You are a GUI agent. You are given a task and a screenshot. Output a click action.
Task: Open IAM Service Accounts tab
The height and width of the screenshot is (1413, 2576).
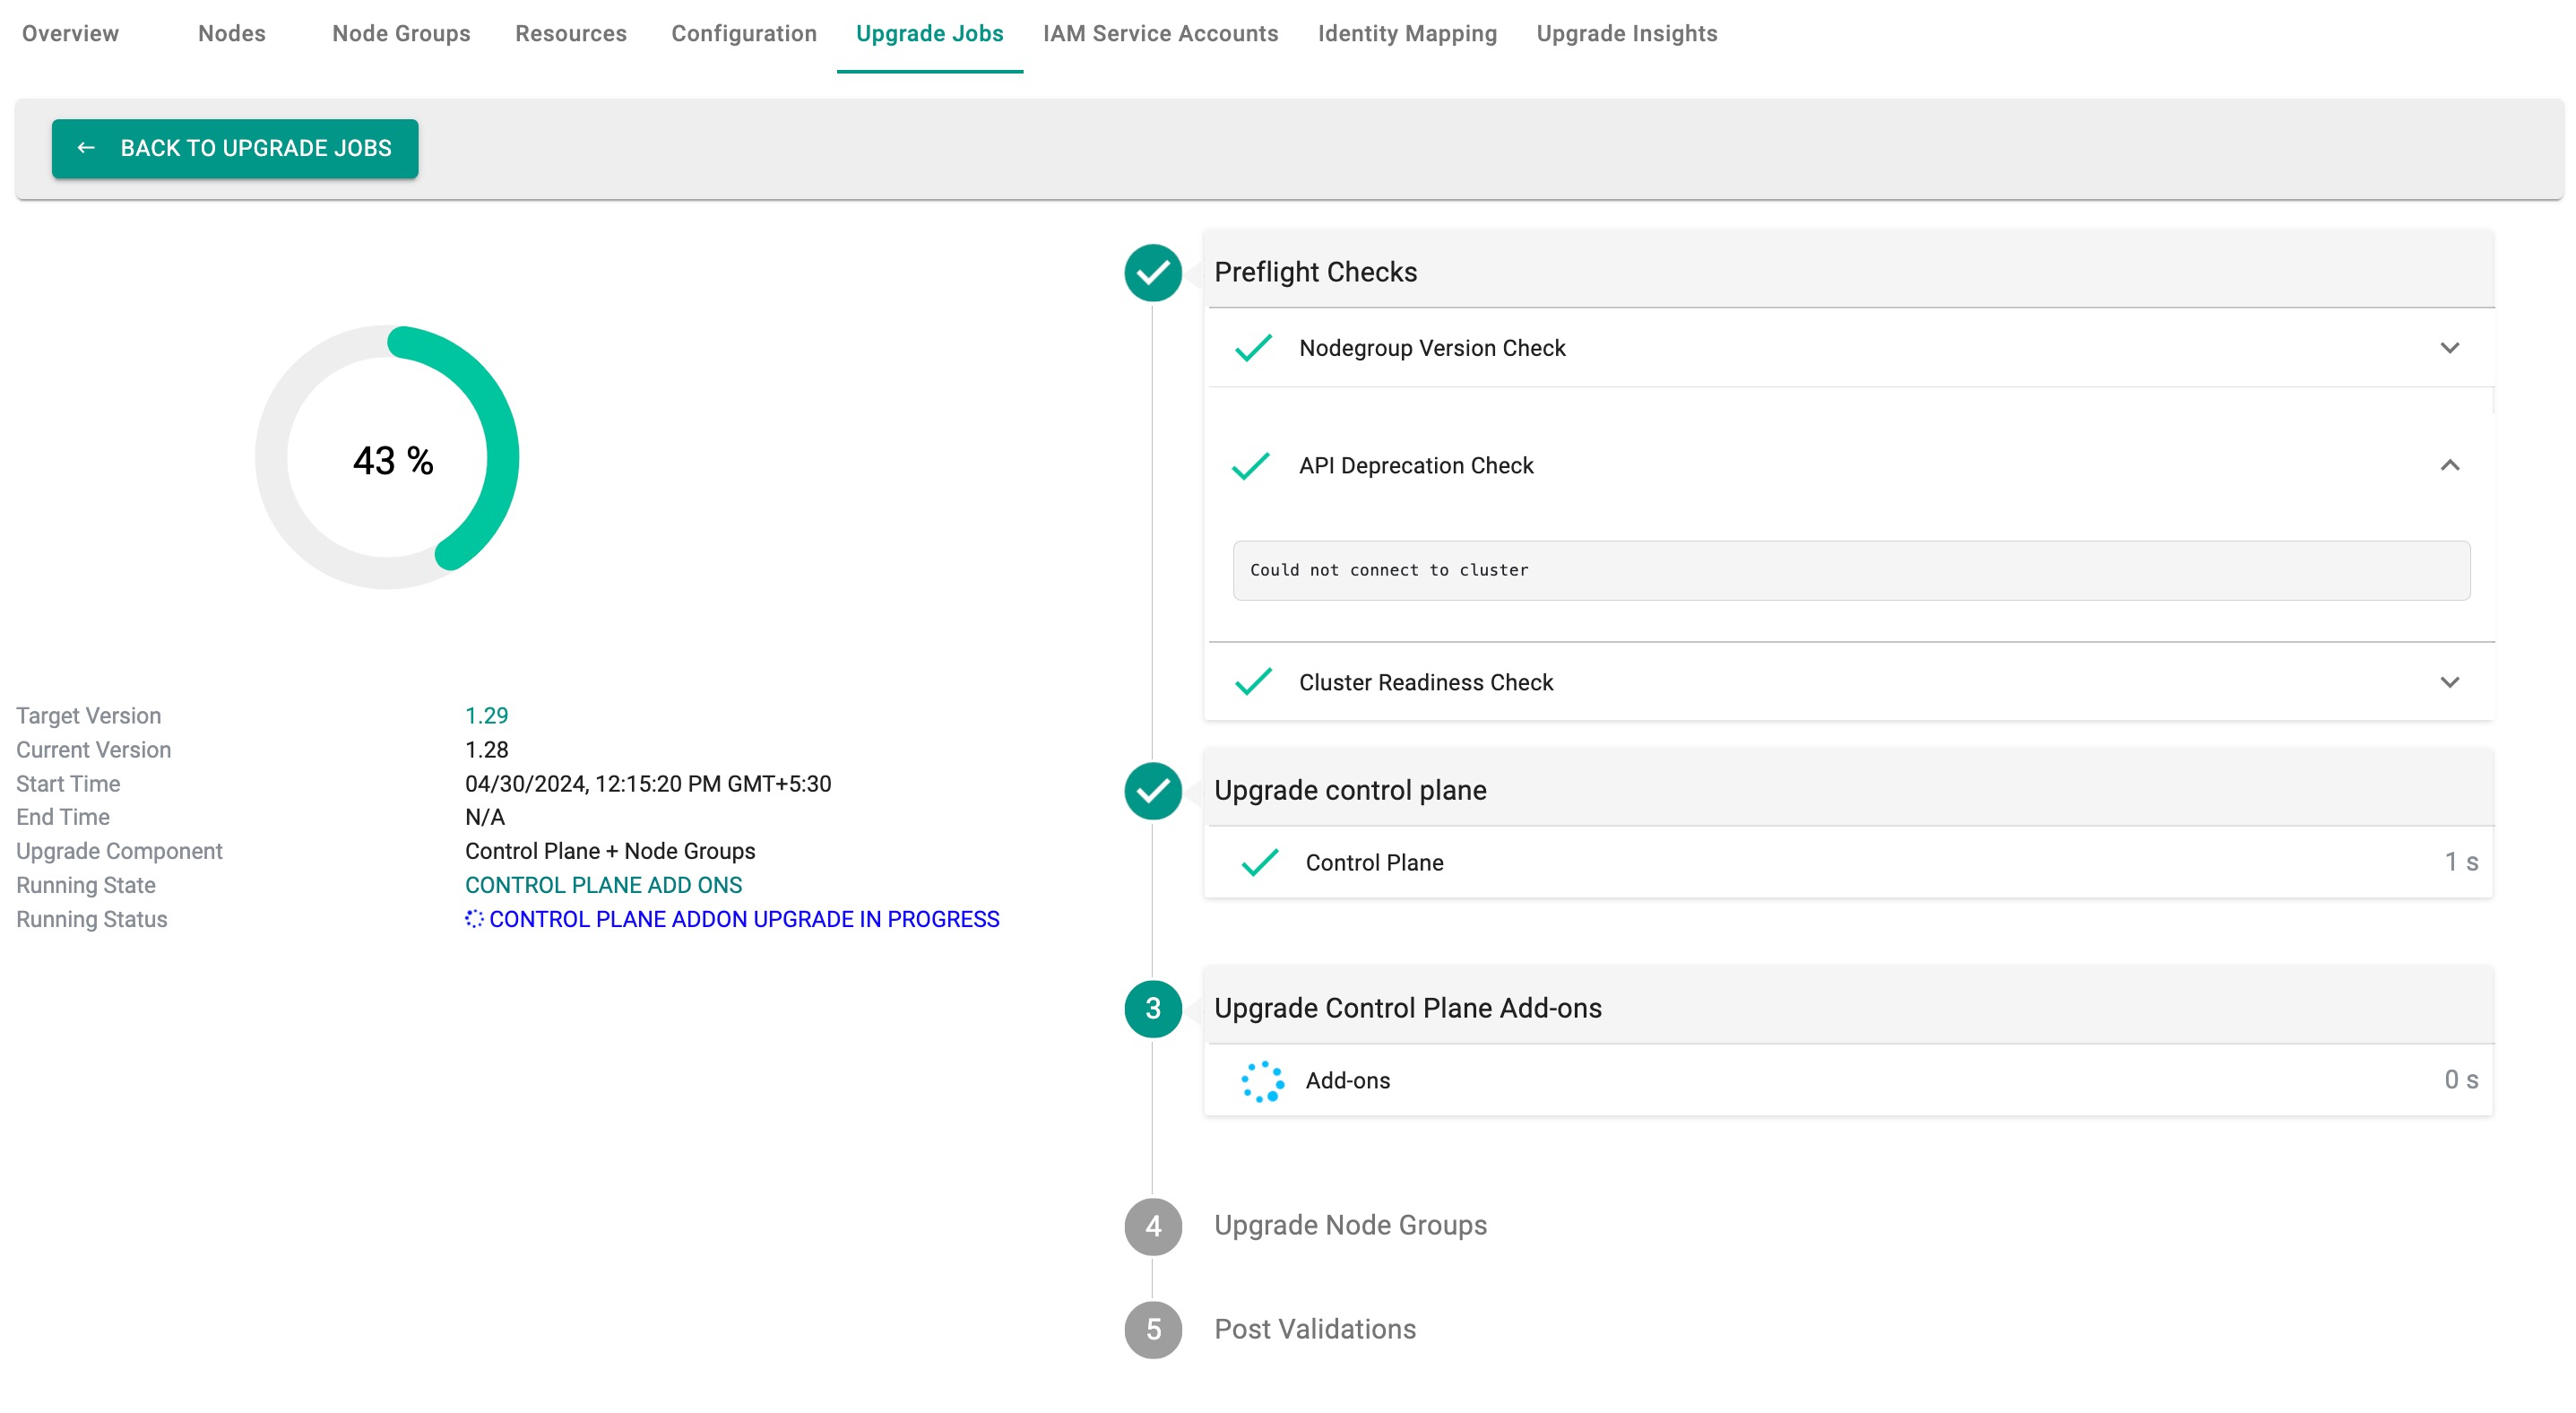tap(1161, 33)
